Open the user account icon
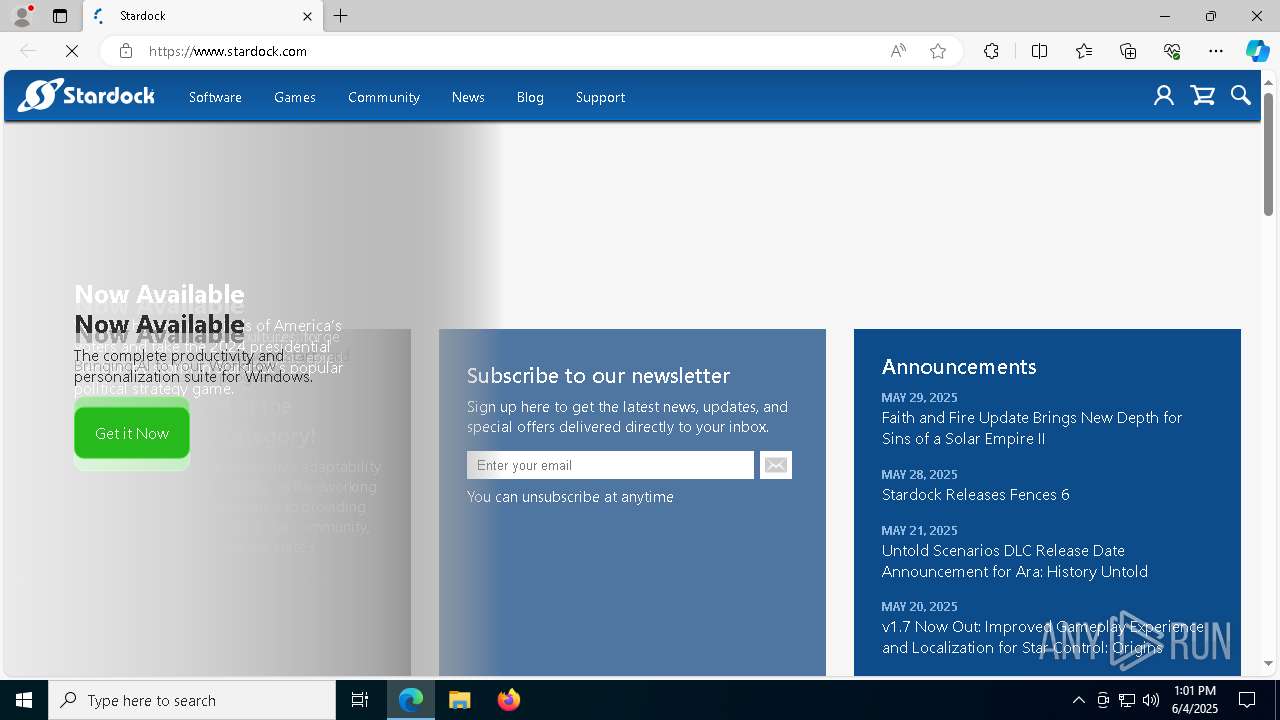This screenshot has height=720, width=1280. point(1164,96)
